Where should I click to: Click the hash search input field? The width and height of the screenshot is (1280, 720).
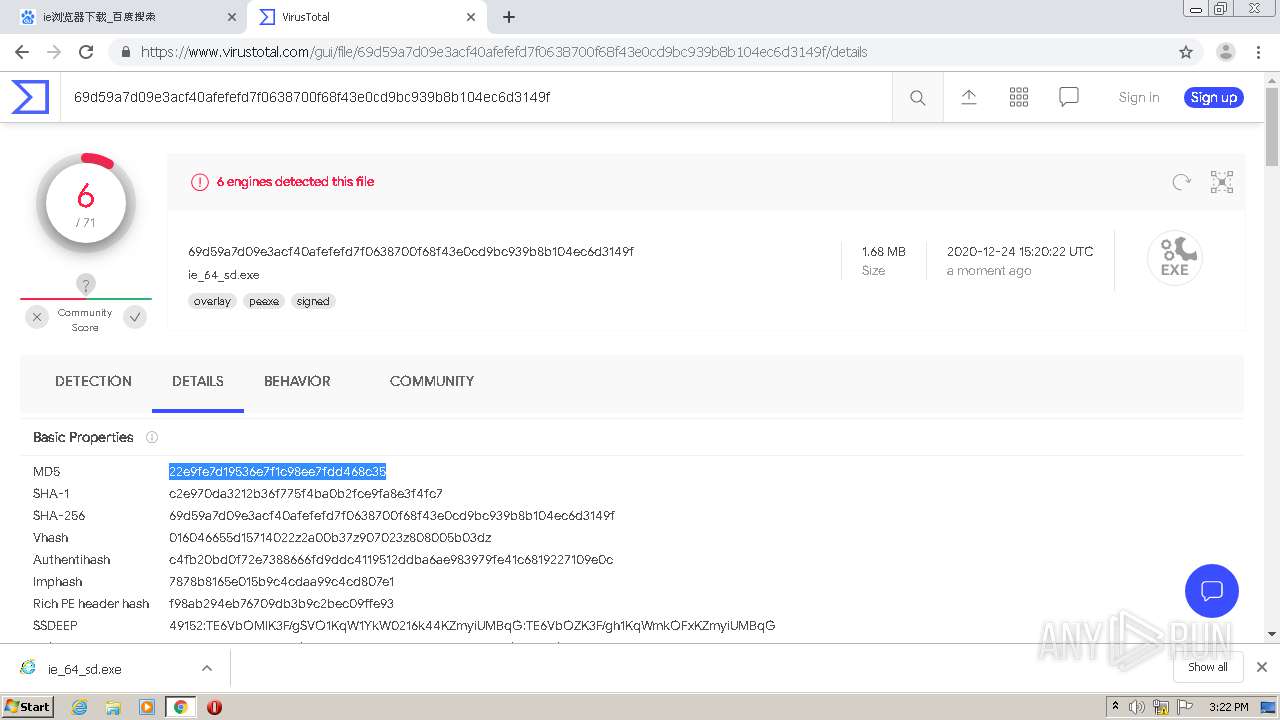point(477,97)
